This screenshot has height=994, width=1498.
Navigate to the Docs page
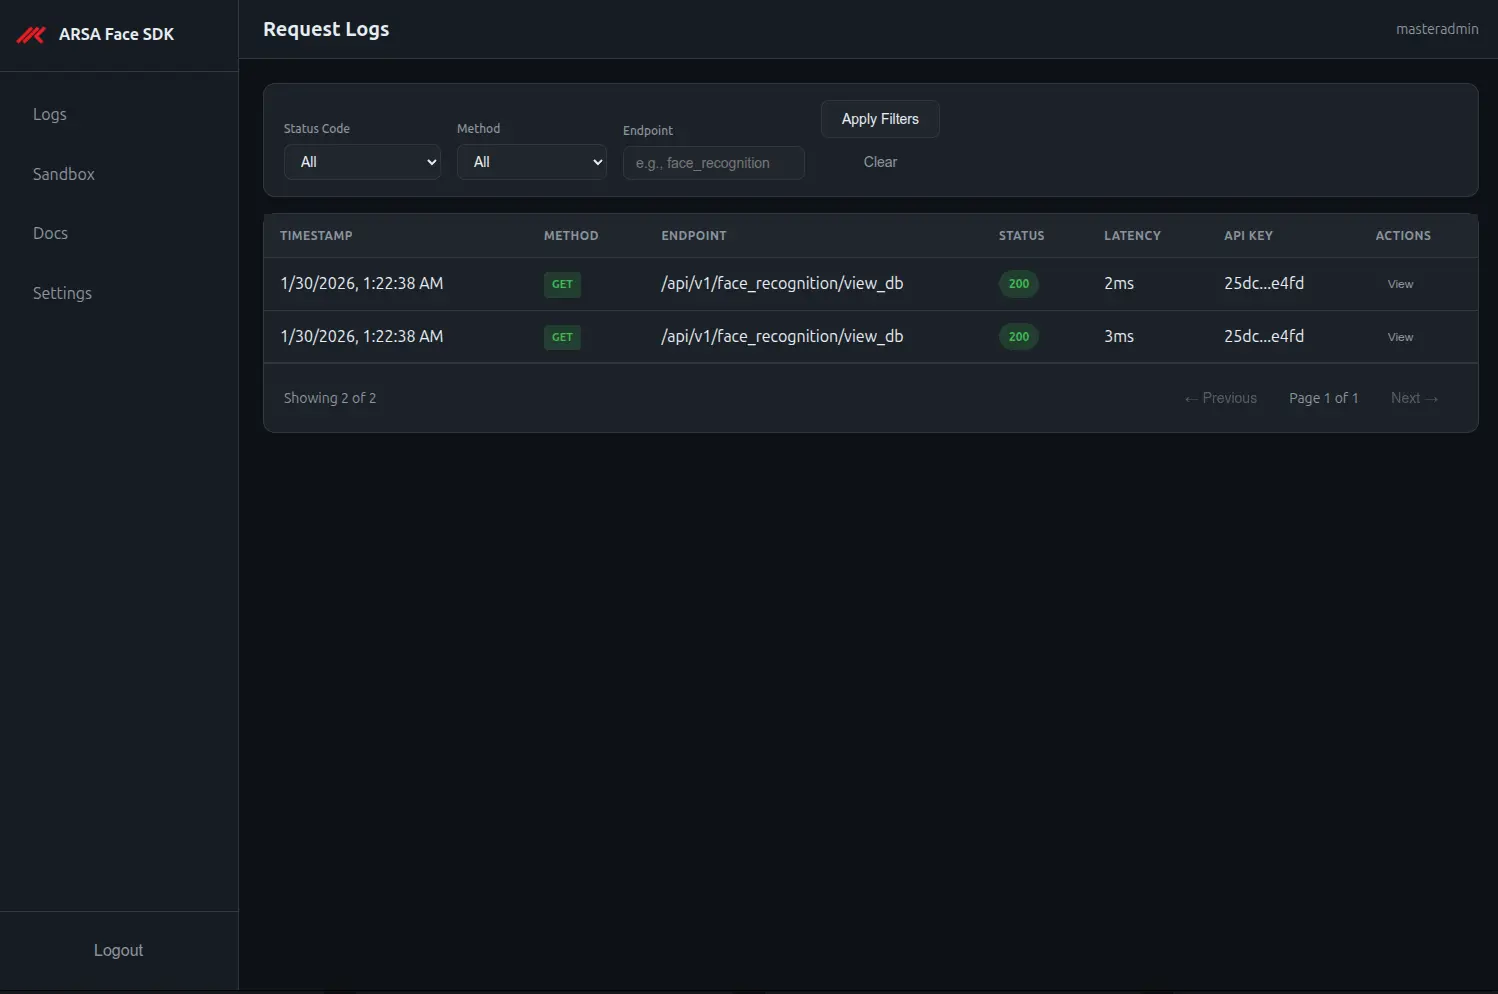click(x=50, y=233)
